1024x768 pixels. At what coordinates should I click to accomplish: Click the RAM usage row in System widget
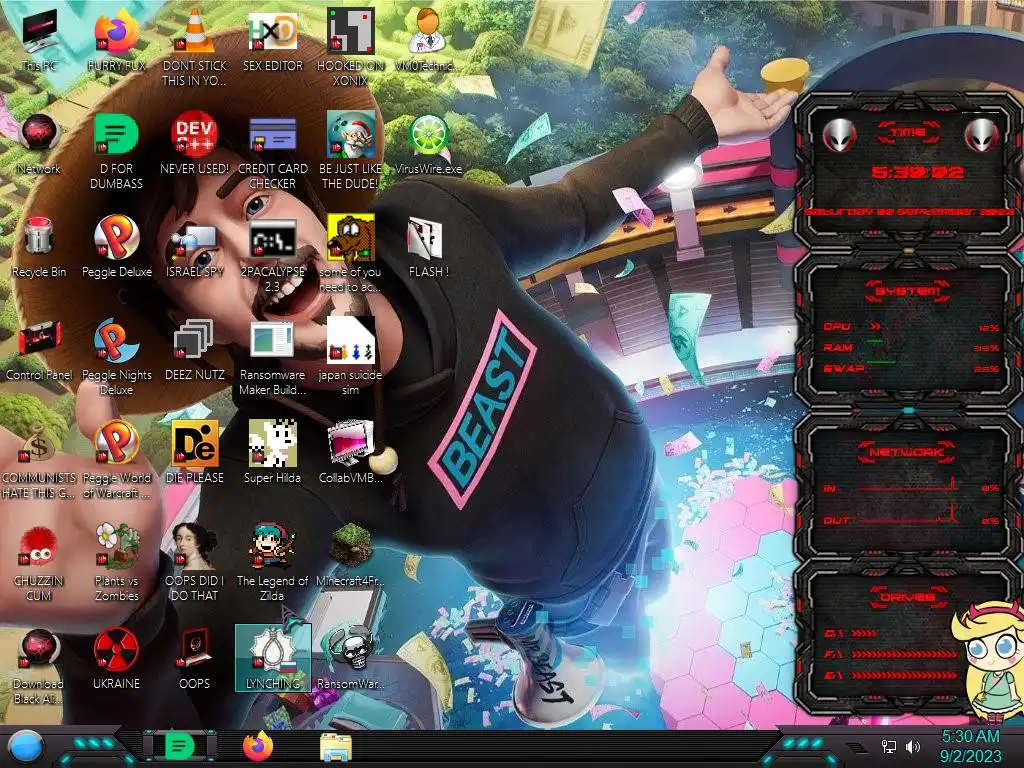[x=912, y=347]
